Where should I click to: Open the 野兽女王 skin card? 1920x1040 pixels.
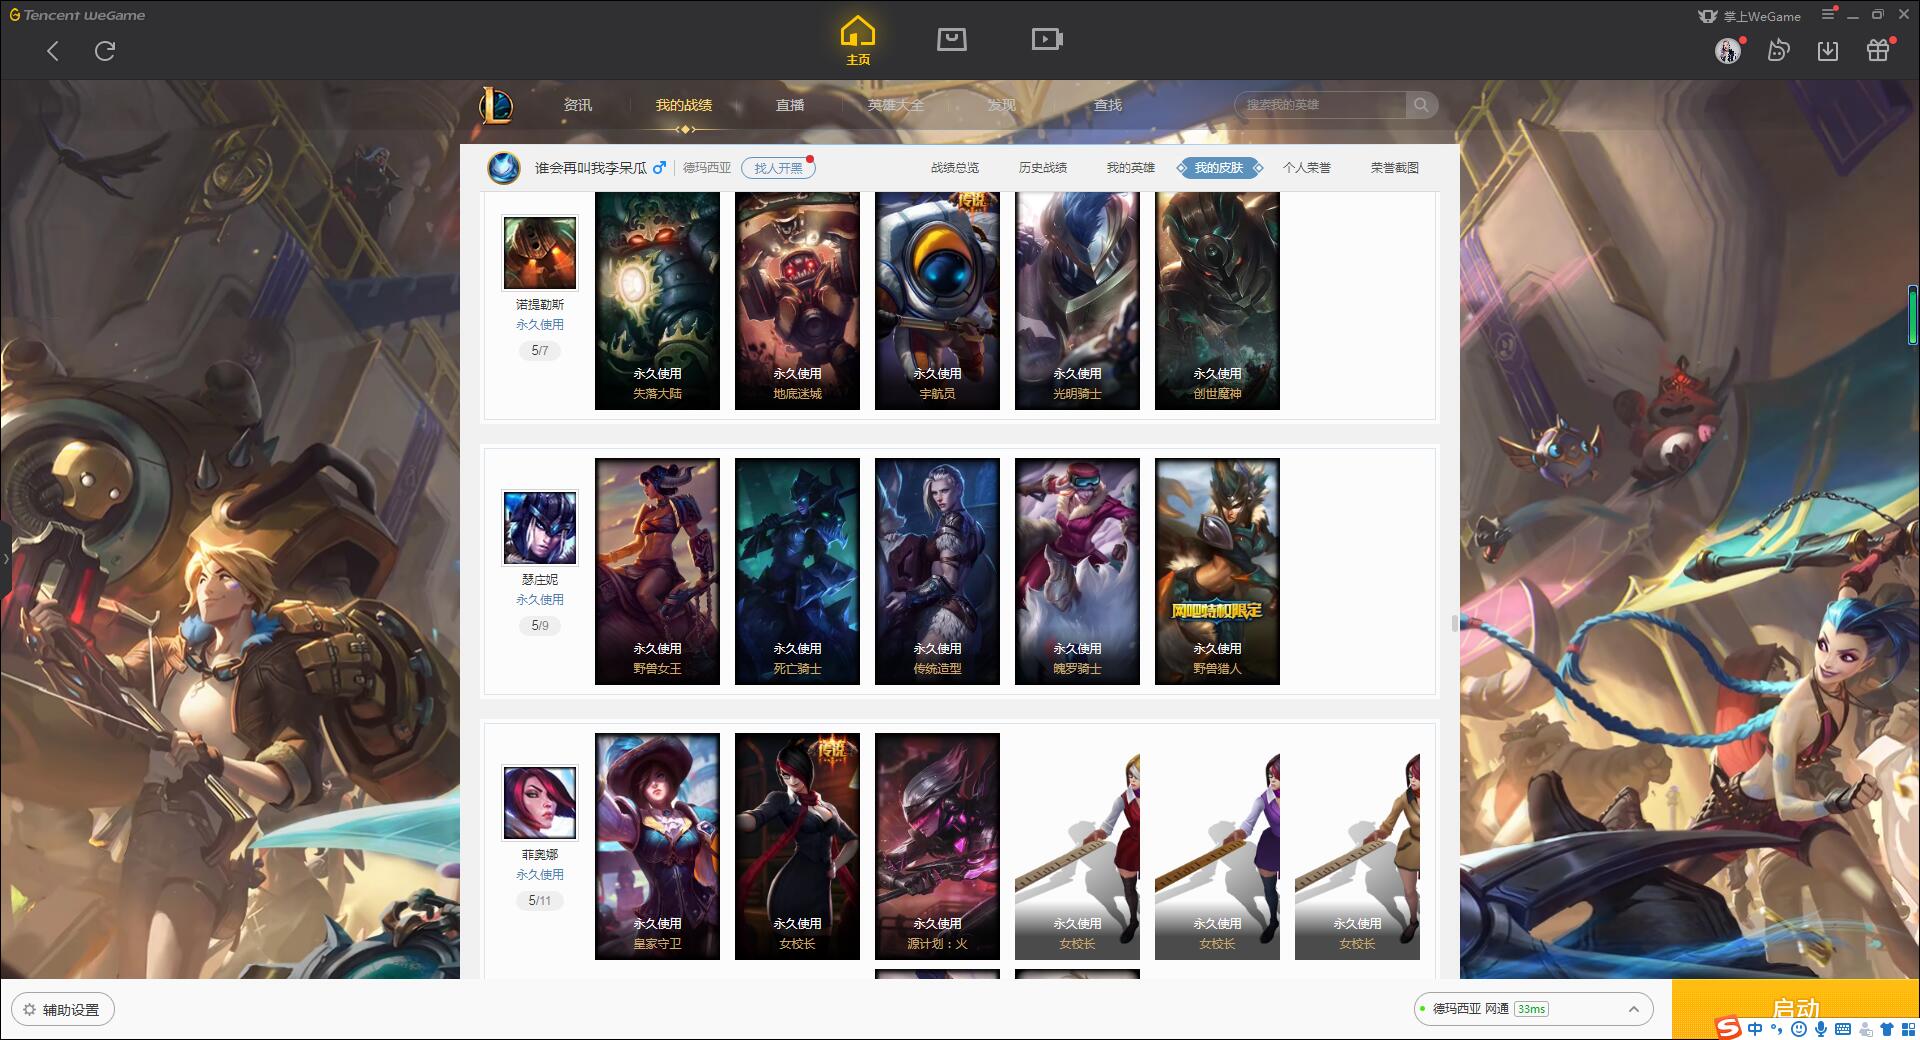[657, 572]
